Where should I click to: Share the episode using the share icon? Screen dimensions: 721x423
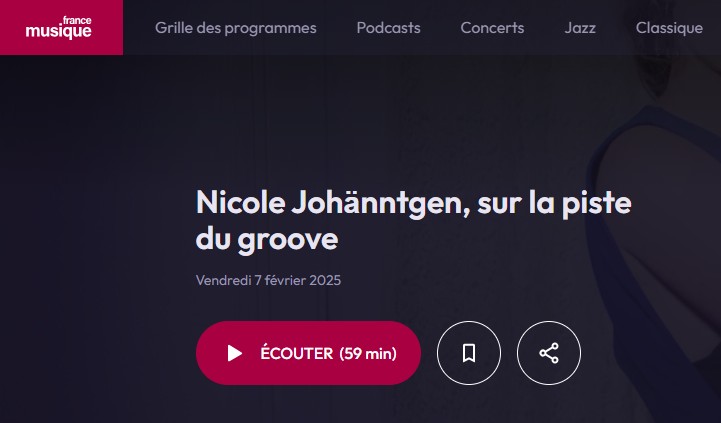click(x=549, y=353)
